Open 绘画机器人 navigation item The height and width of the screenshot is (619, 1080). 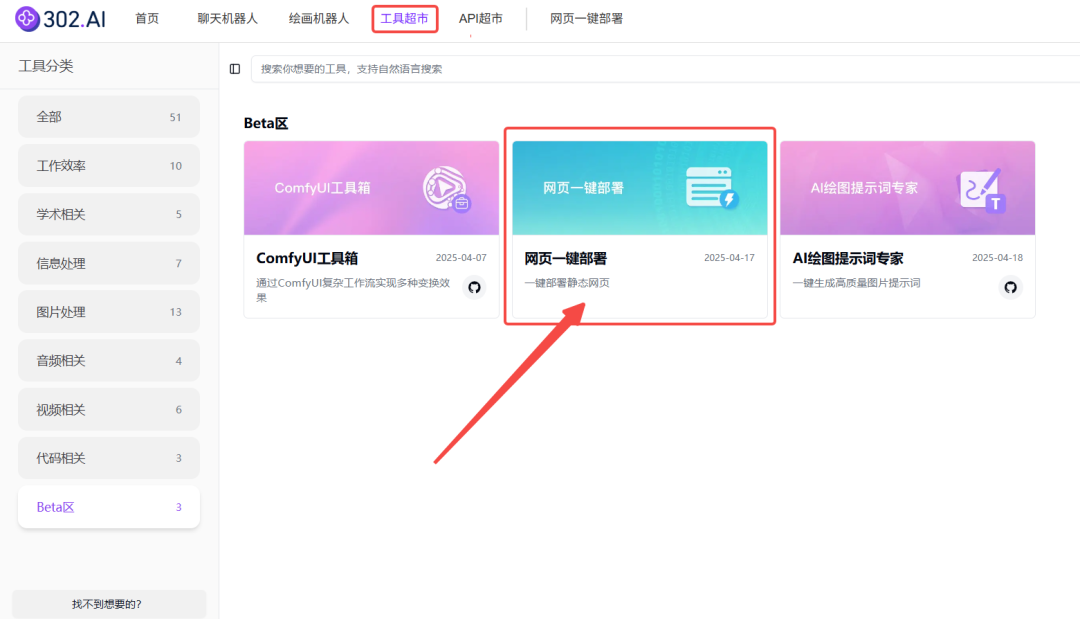[x=319, y=19]
